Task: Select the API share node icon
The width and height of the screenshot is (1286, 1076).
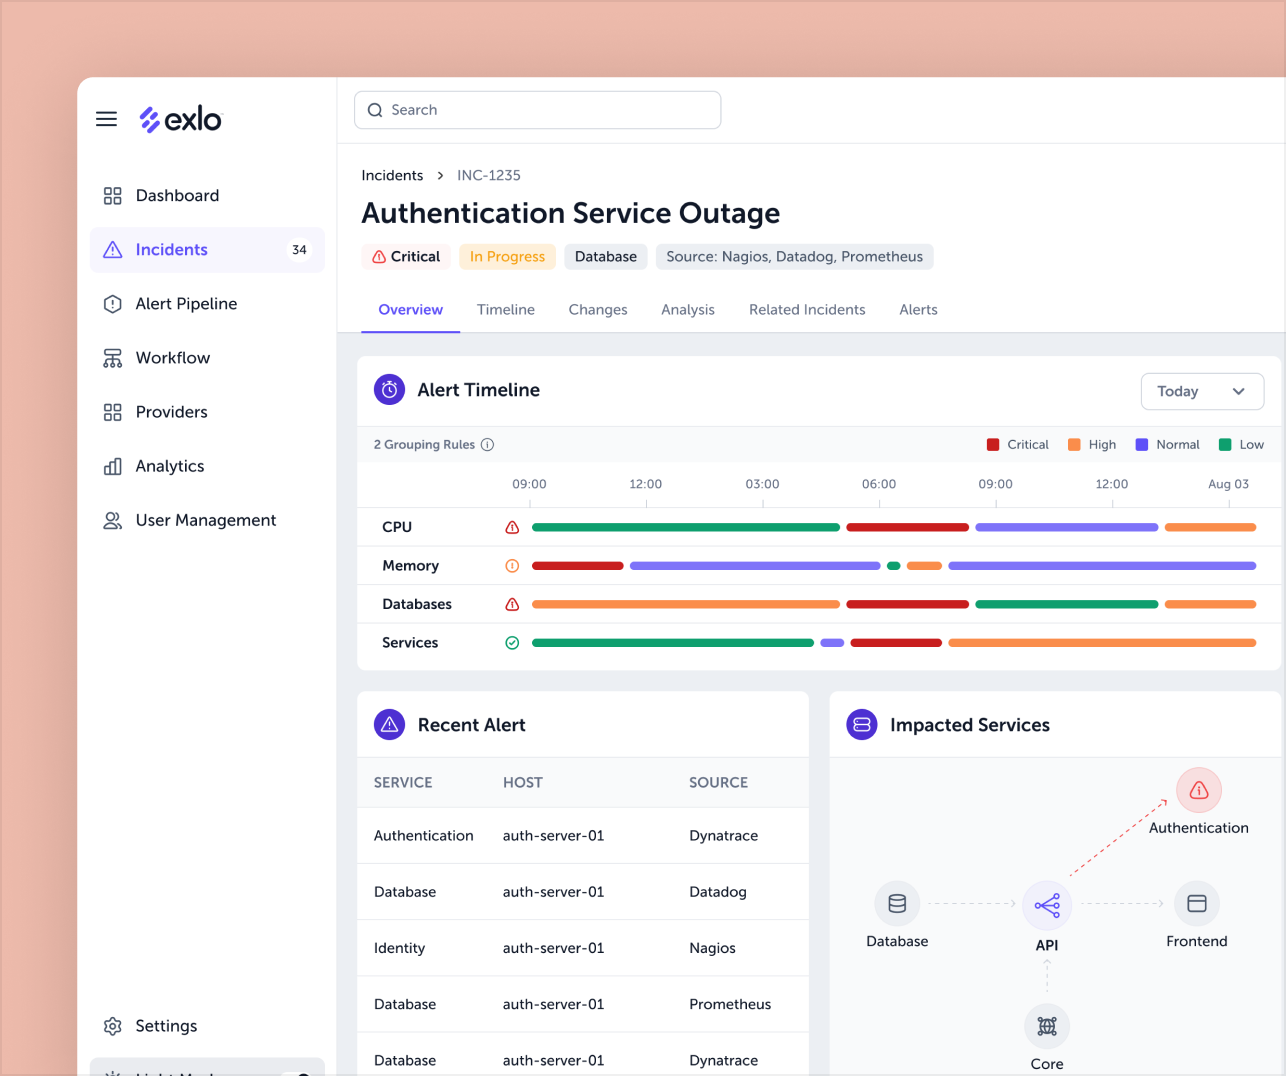Action: [x=1047, y=906]
